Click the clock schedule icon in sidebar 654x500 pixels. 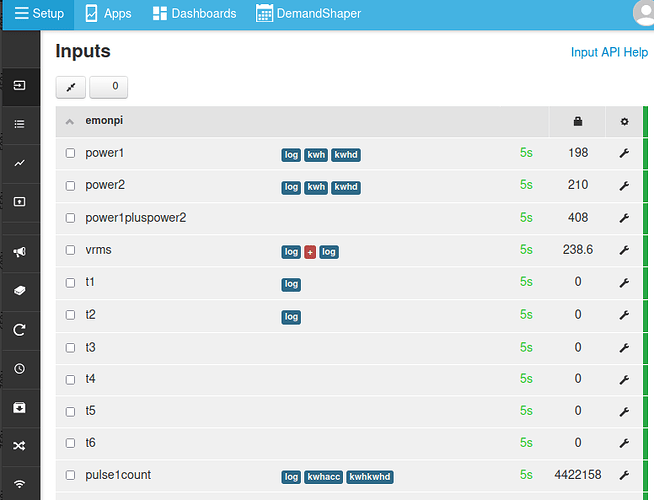[19, 369]
